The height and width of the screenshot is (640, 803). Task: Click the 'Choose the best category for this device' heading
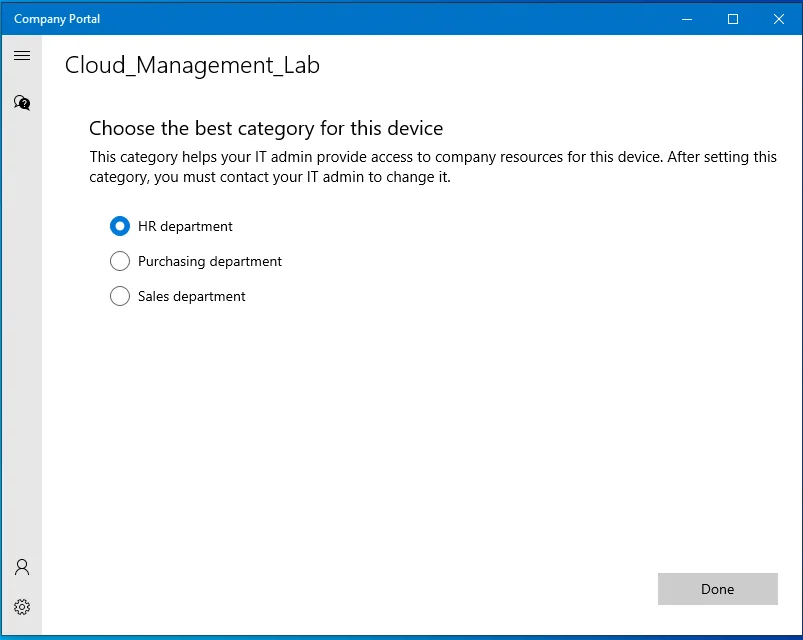(266, 129)
